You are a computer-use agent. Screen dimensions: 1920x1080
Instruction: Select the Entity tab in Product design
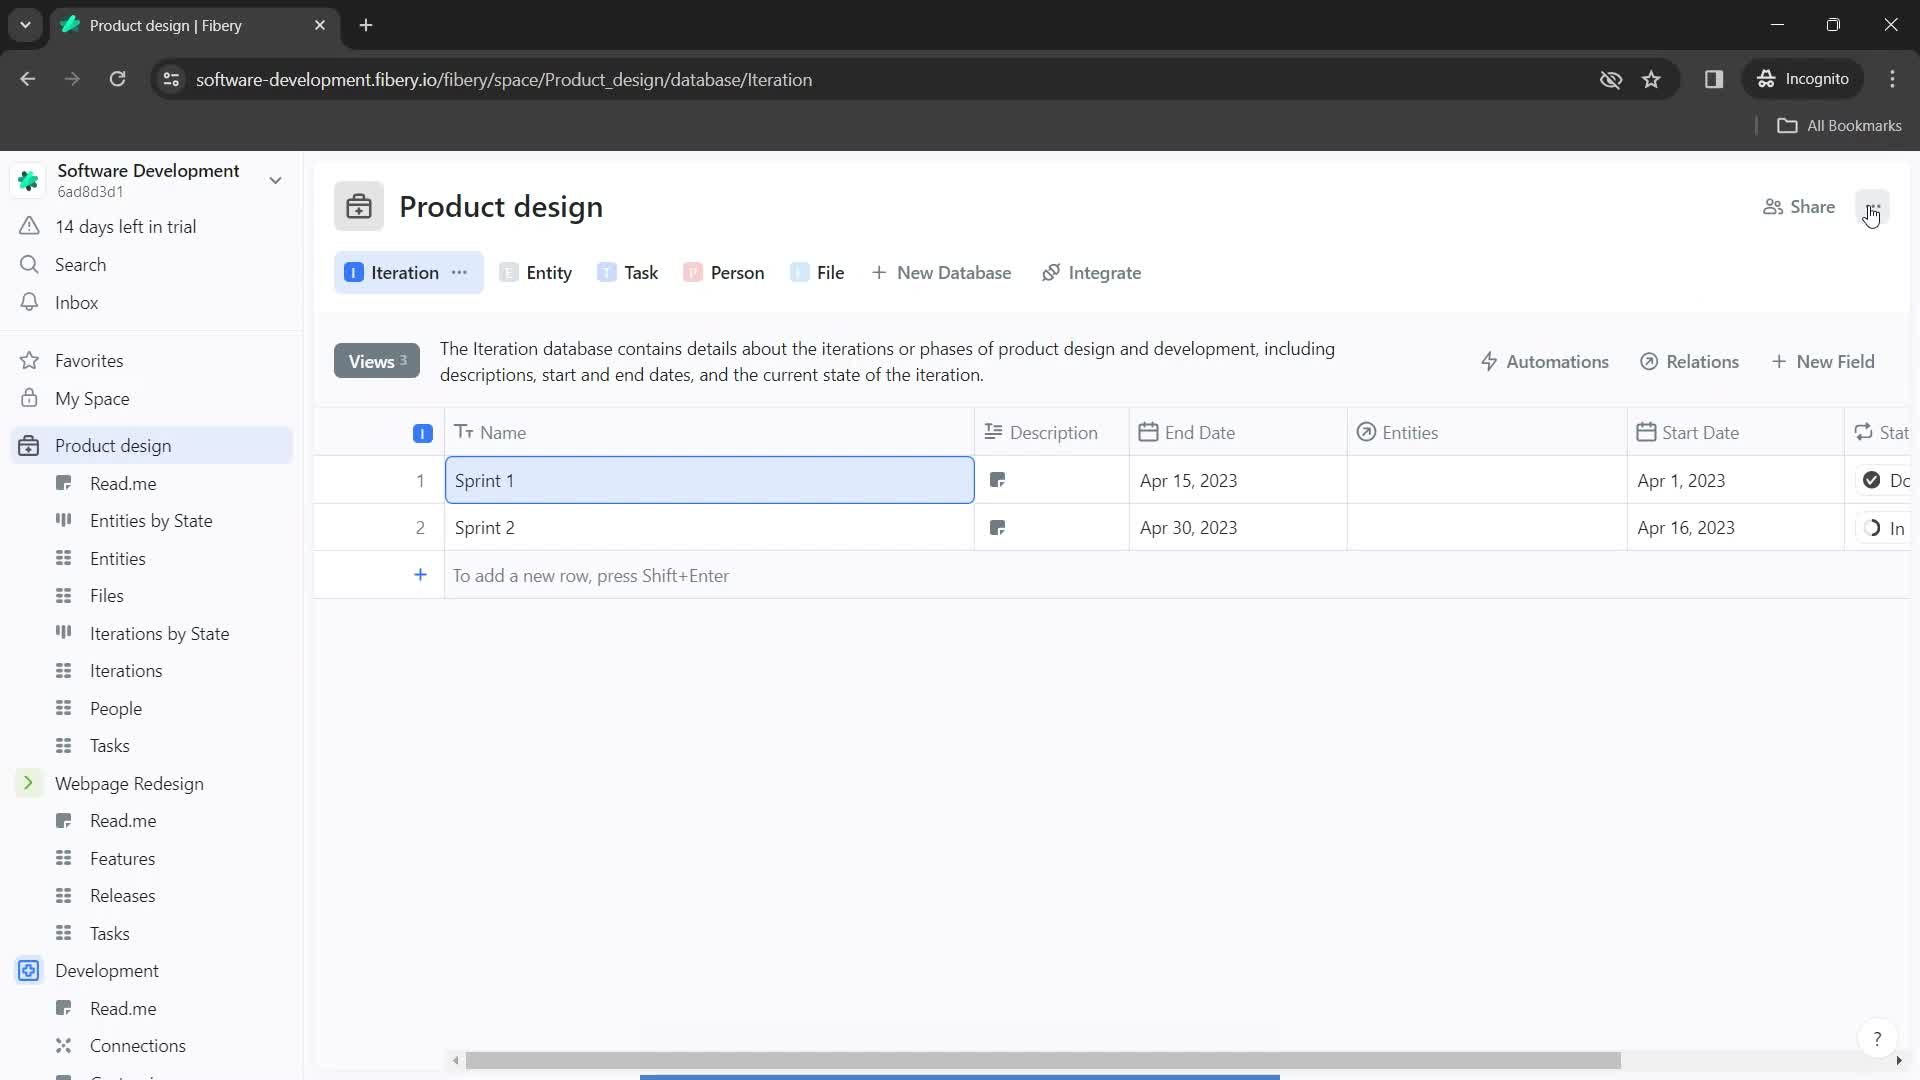pyautogui.click(x=549, y=273)
